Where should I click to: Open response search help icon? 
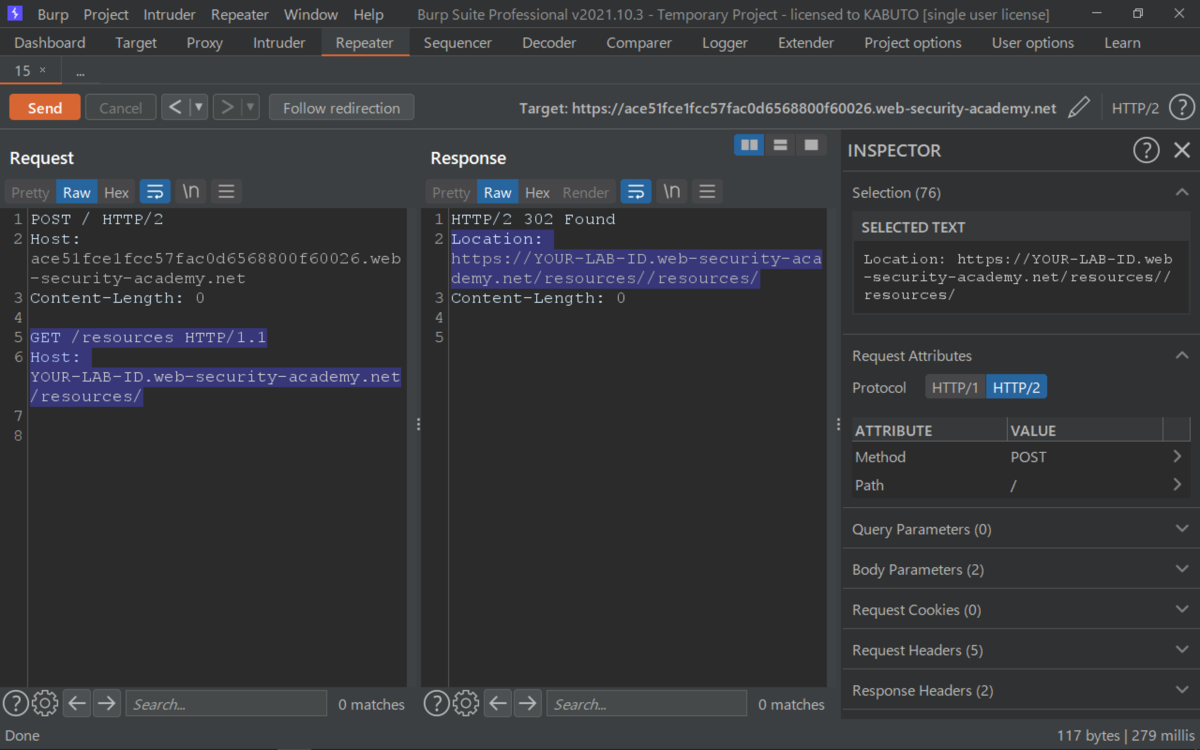pos(436,704)
